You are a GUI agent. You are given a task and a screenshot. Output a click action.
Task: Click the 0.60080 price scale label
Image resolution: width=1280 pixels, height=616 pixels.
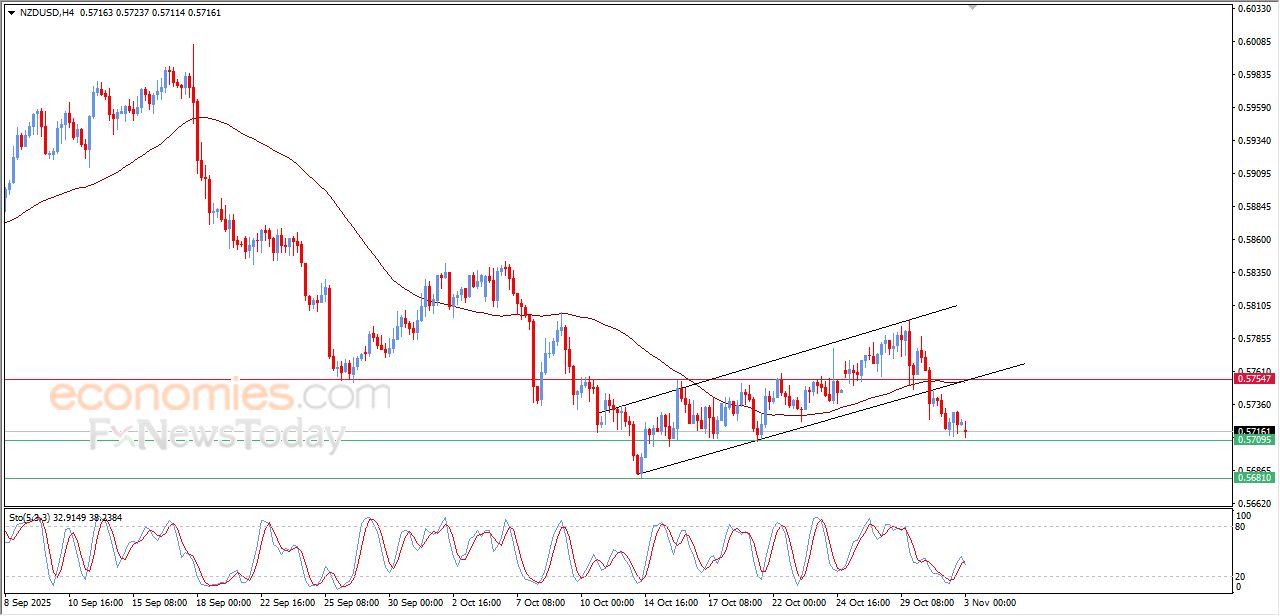pos(1253,42)
